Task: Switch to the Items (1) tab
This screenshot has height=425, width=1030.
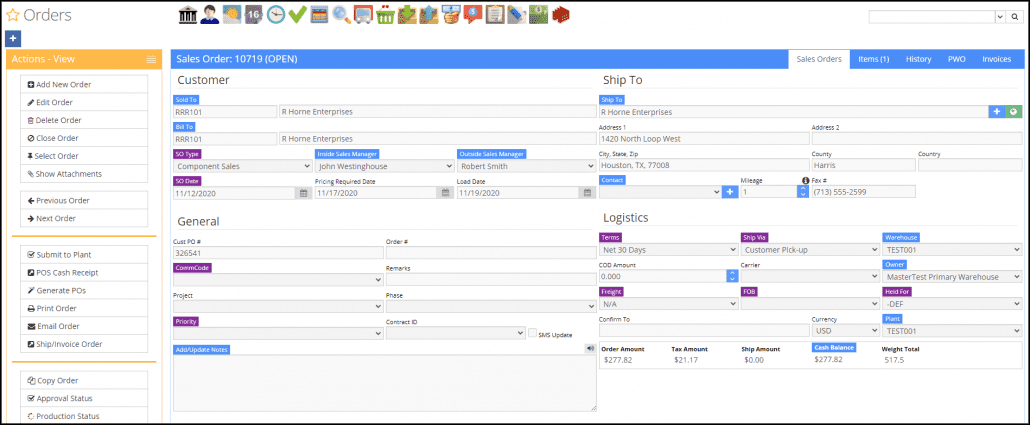Action: point(873,59)
